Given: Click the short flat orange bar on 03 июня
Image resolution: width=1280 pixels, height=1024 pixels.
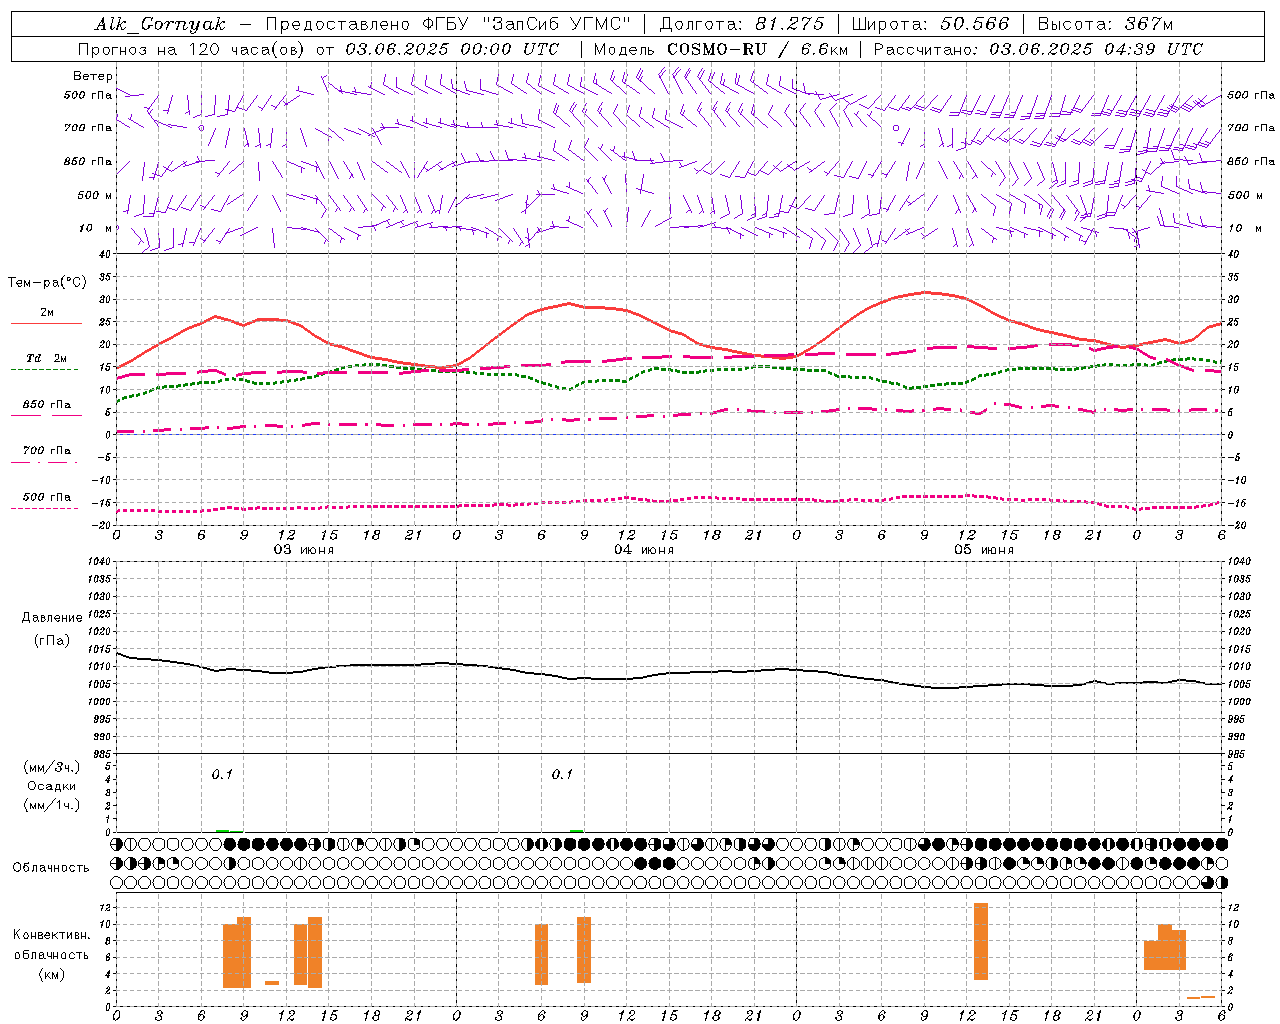Looking at the screenshot, I should 272,983.
